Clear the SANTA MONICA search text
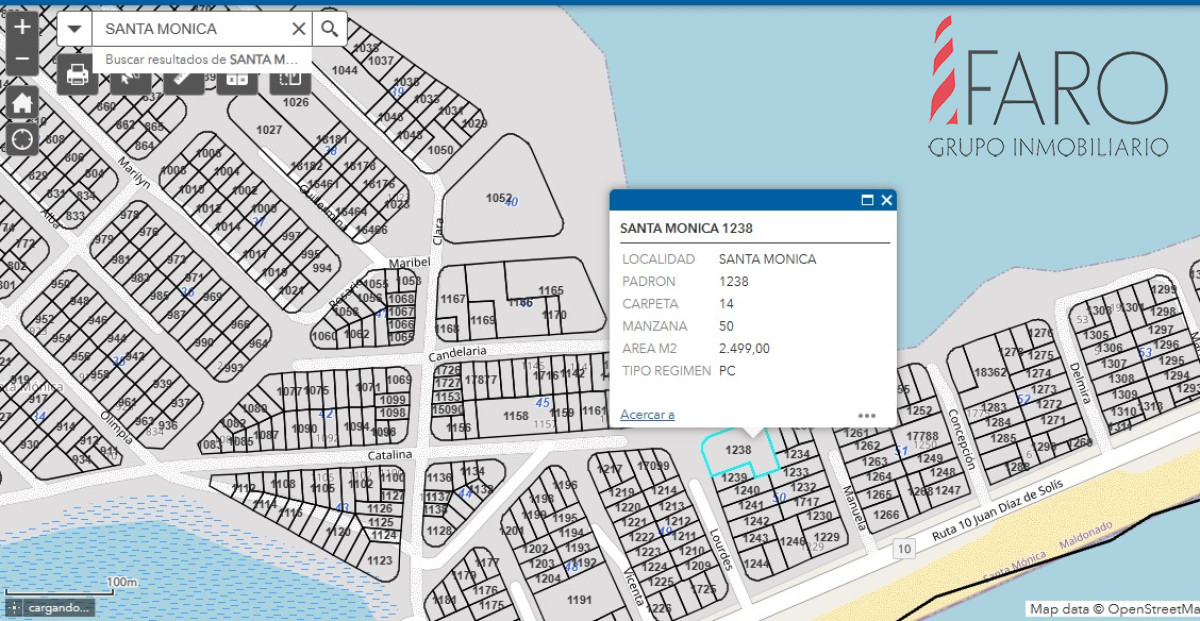The image size is (1200, 621). (298, 29)
